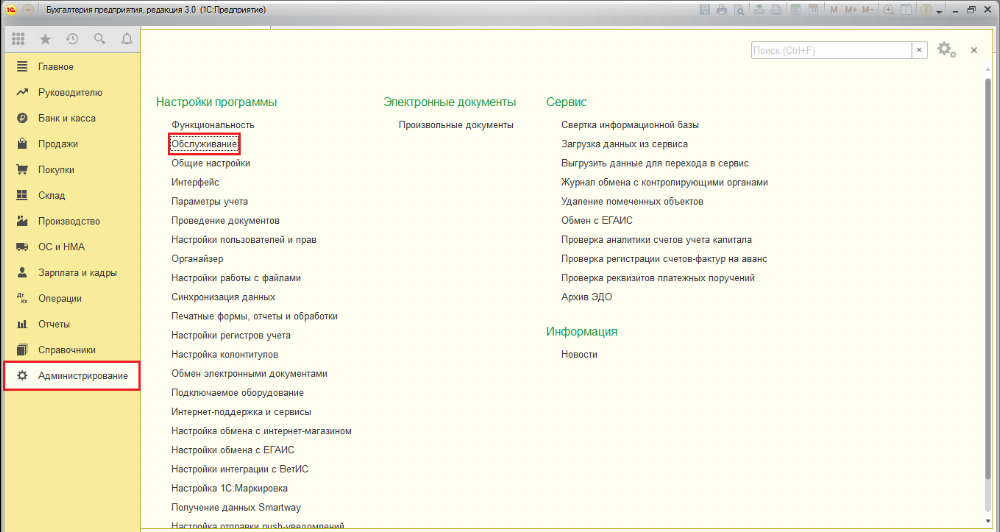Viewport: 1000px width, 532px height.
Task: Click the M- memory subtract button
Action: [867, 10]
